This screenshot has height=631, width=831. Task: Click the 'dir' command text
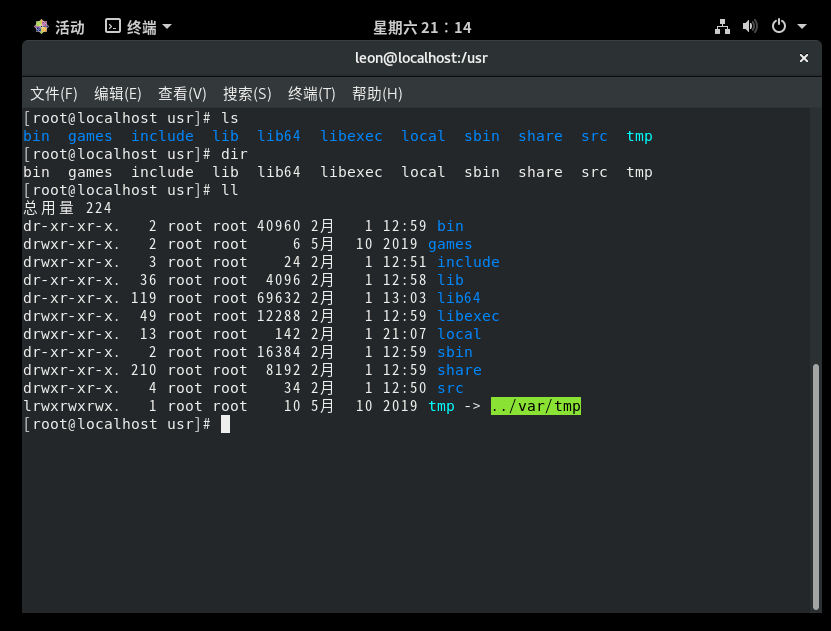tap(234, 154)
